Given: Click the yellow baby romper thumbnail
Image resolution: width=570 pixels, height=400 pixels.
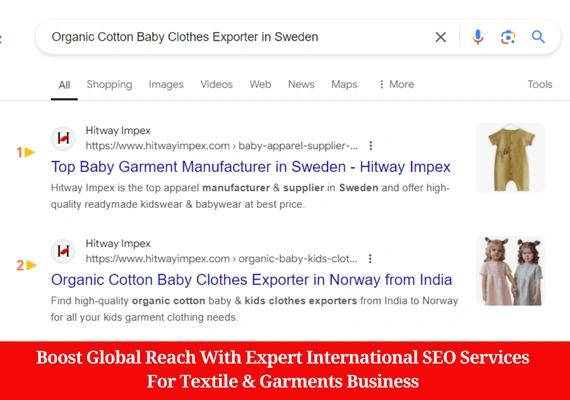Looking at the screenshot, I should (511, 158).
